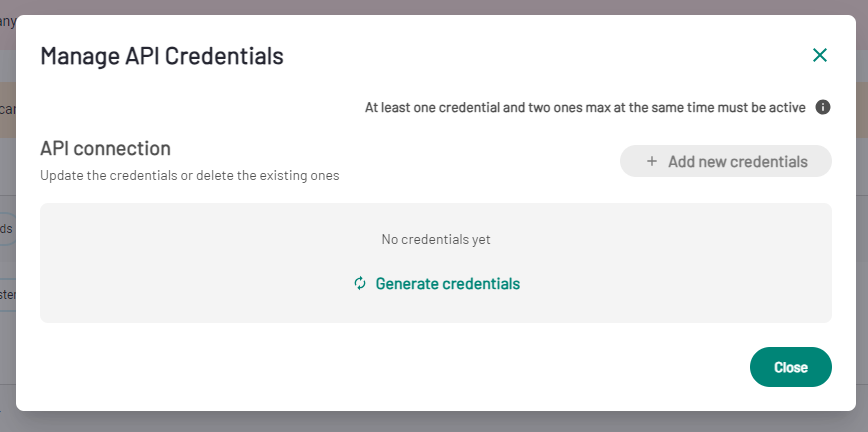Viewport: 868px width, 432px height.
Task: Click the Update the credentials description text
Action: [189, 176]
